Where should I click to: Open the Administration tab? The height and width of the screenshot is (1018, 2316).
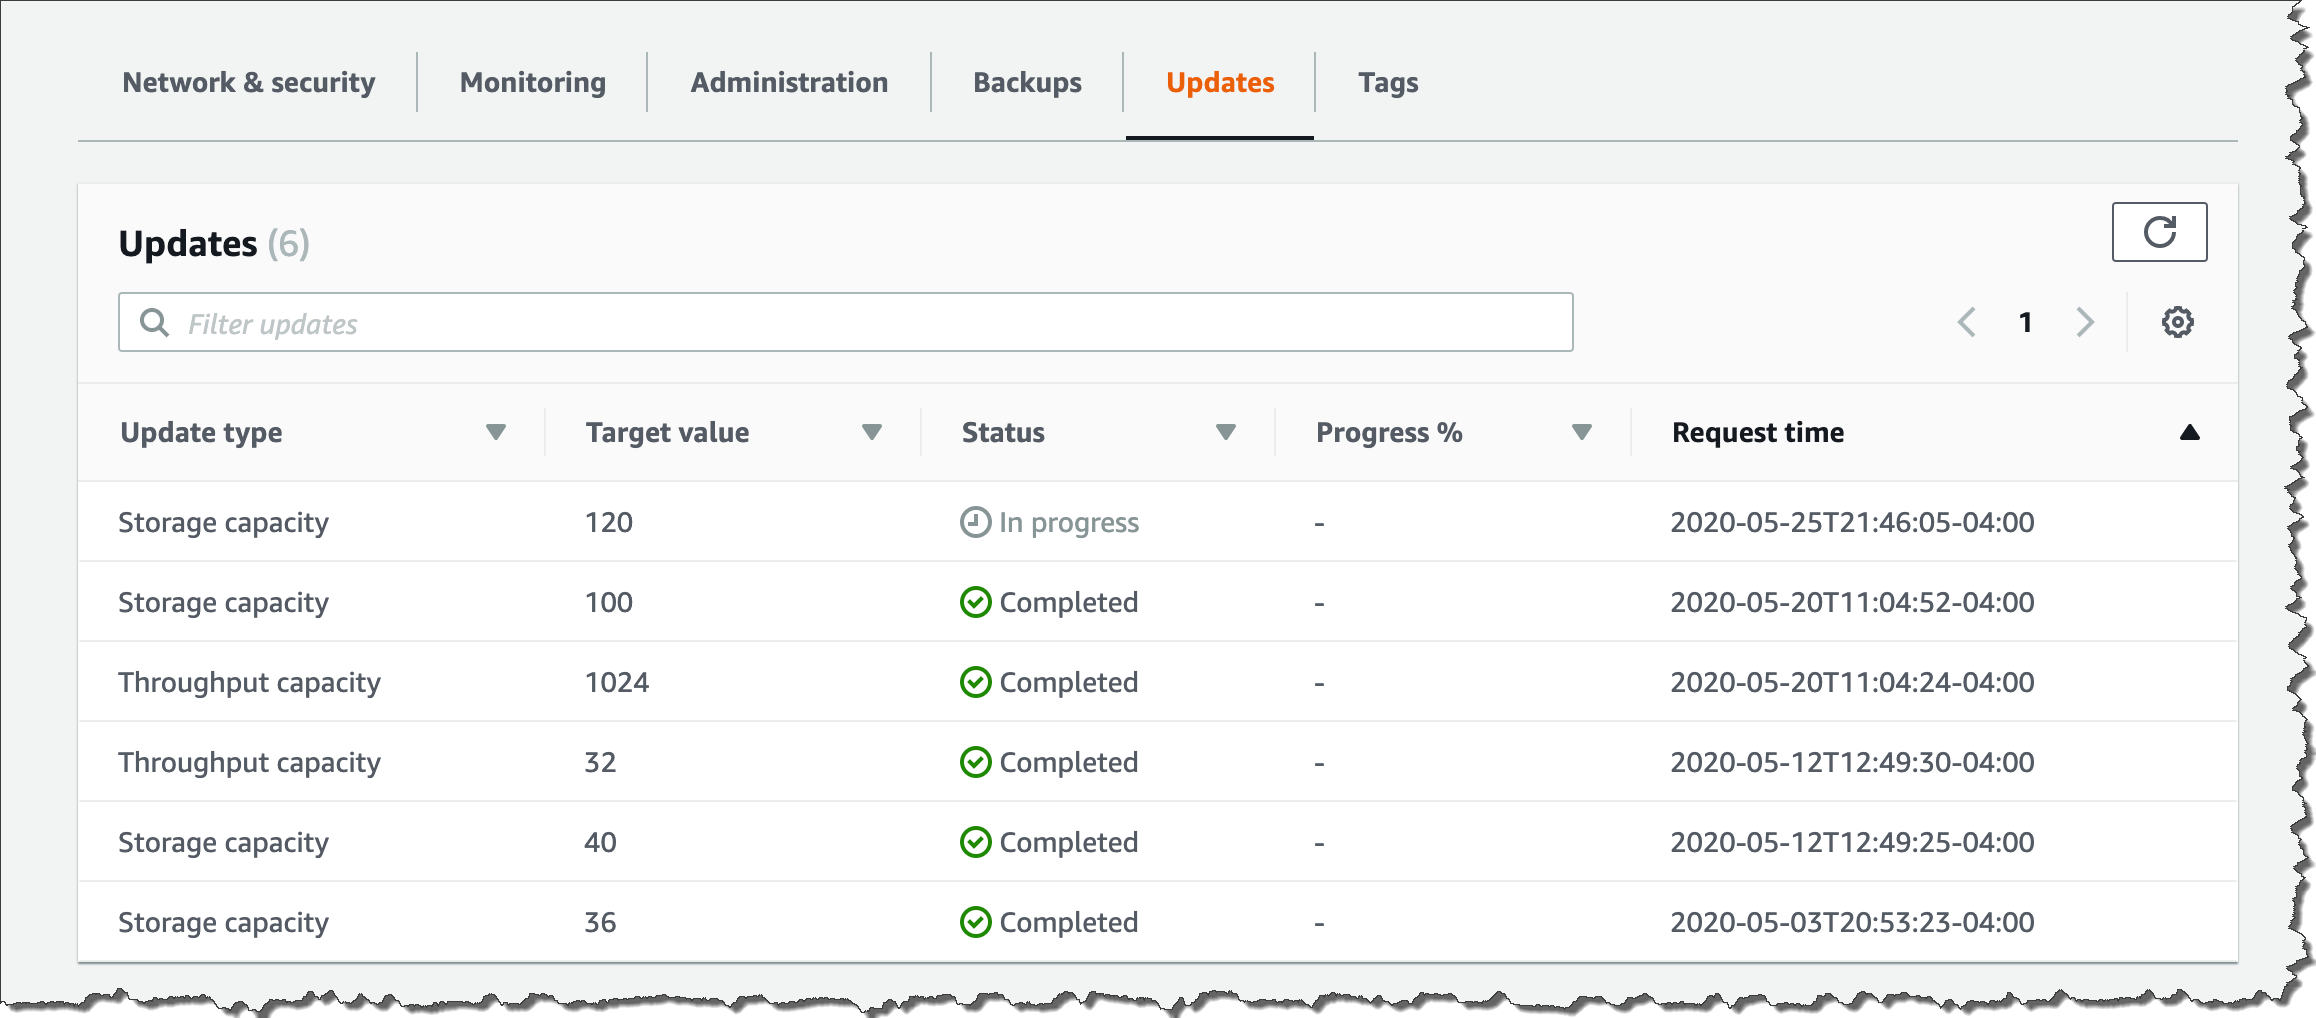pyautogui.click(x=789, y=82)
